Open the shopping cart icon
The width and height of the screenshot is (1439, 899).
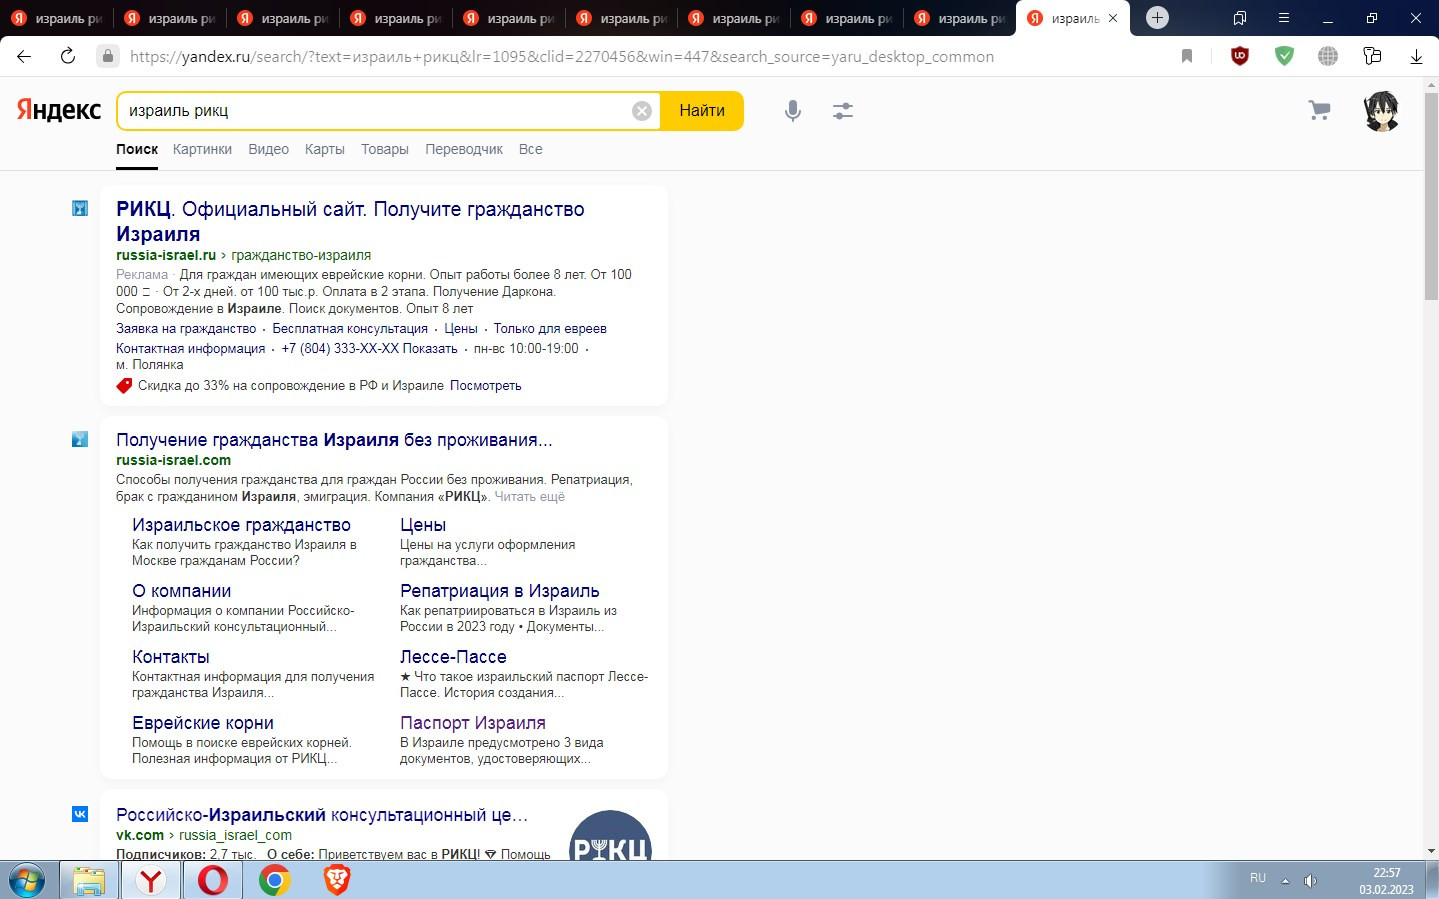(x=1320, y=110)
